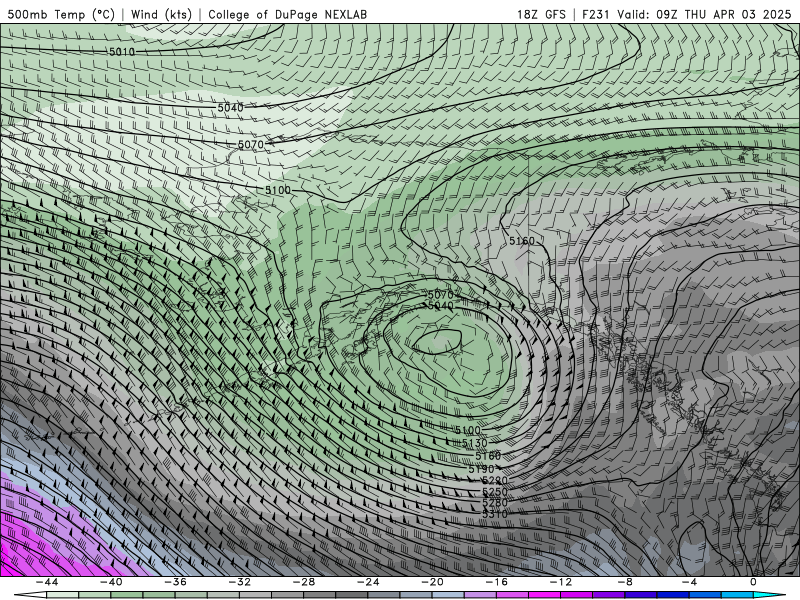Click the 5310 height contour label
Image resolution: width=800 pixels, height=600 pixels.
pyautogui.click(x=494, y=514)
